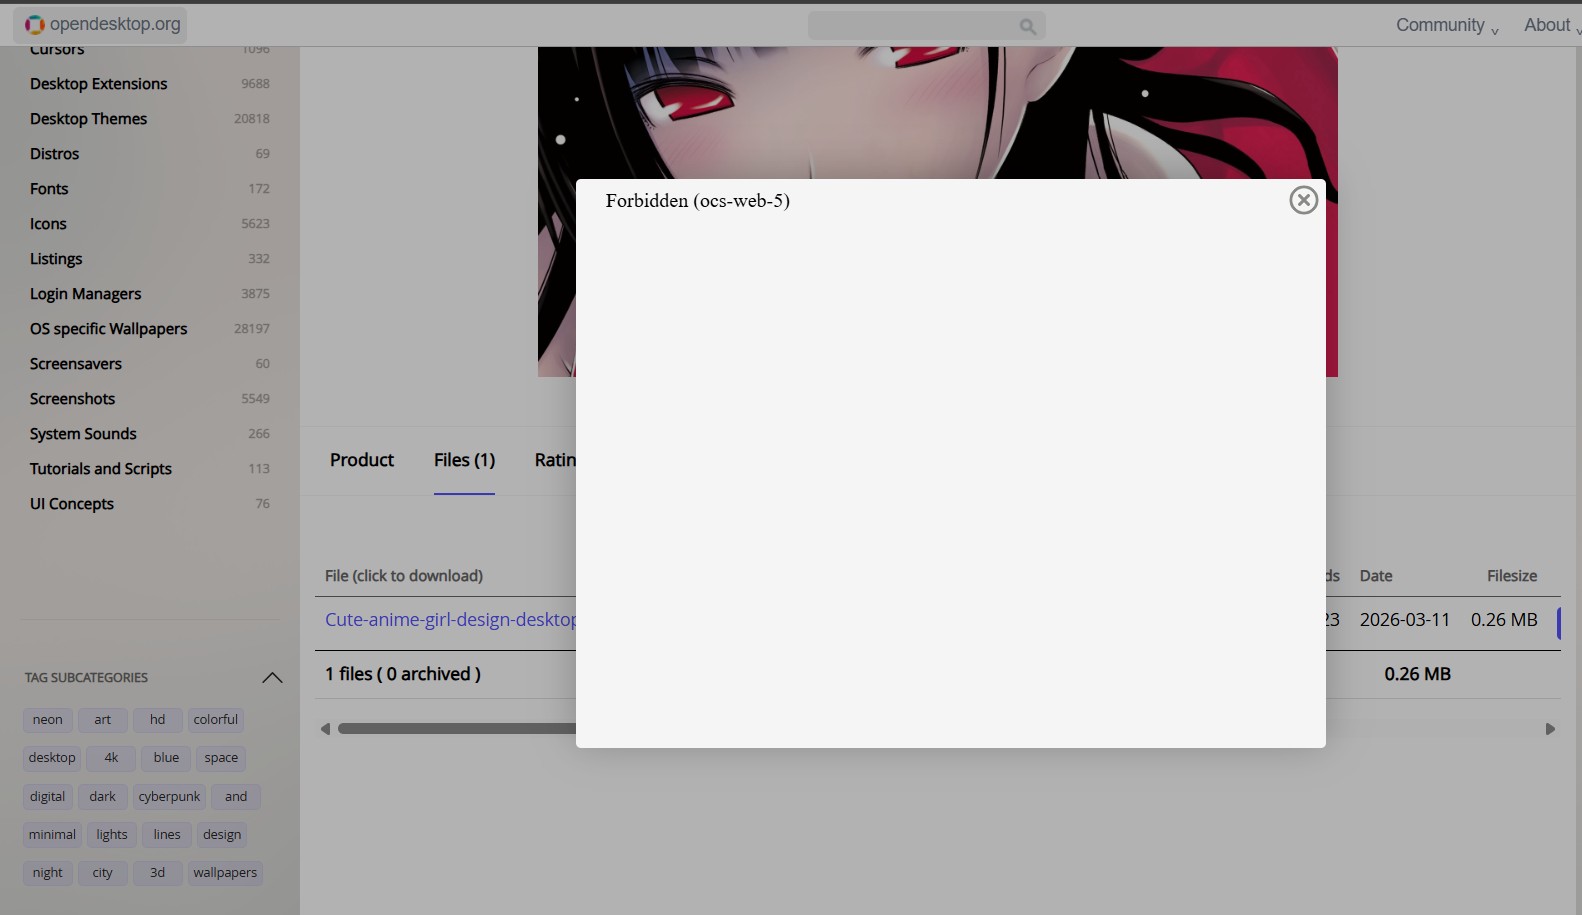1582x915 pixels.
Task: Filter by the neon tag
Action: pos(47,720)
